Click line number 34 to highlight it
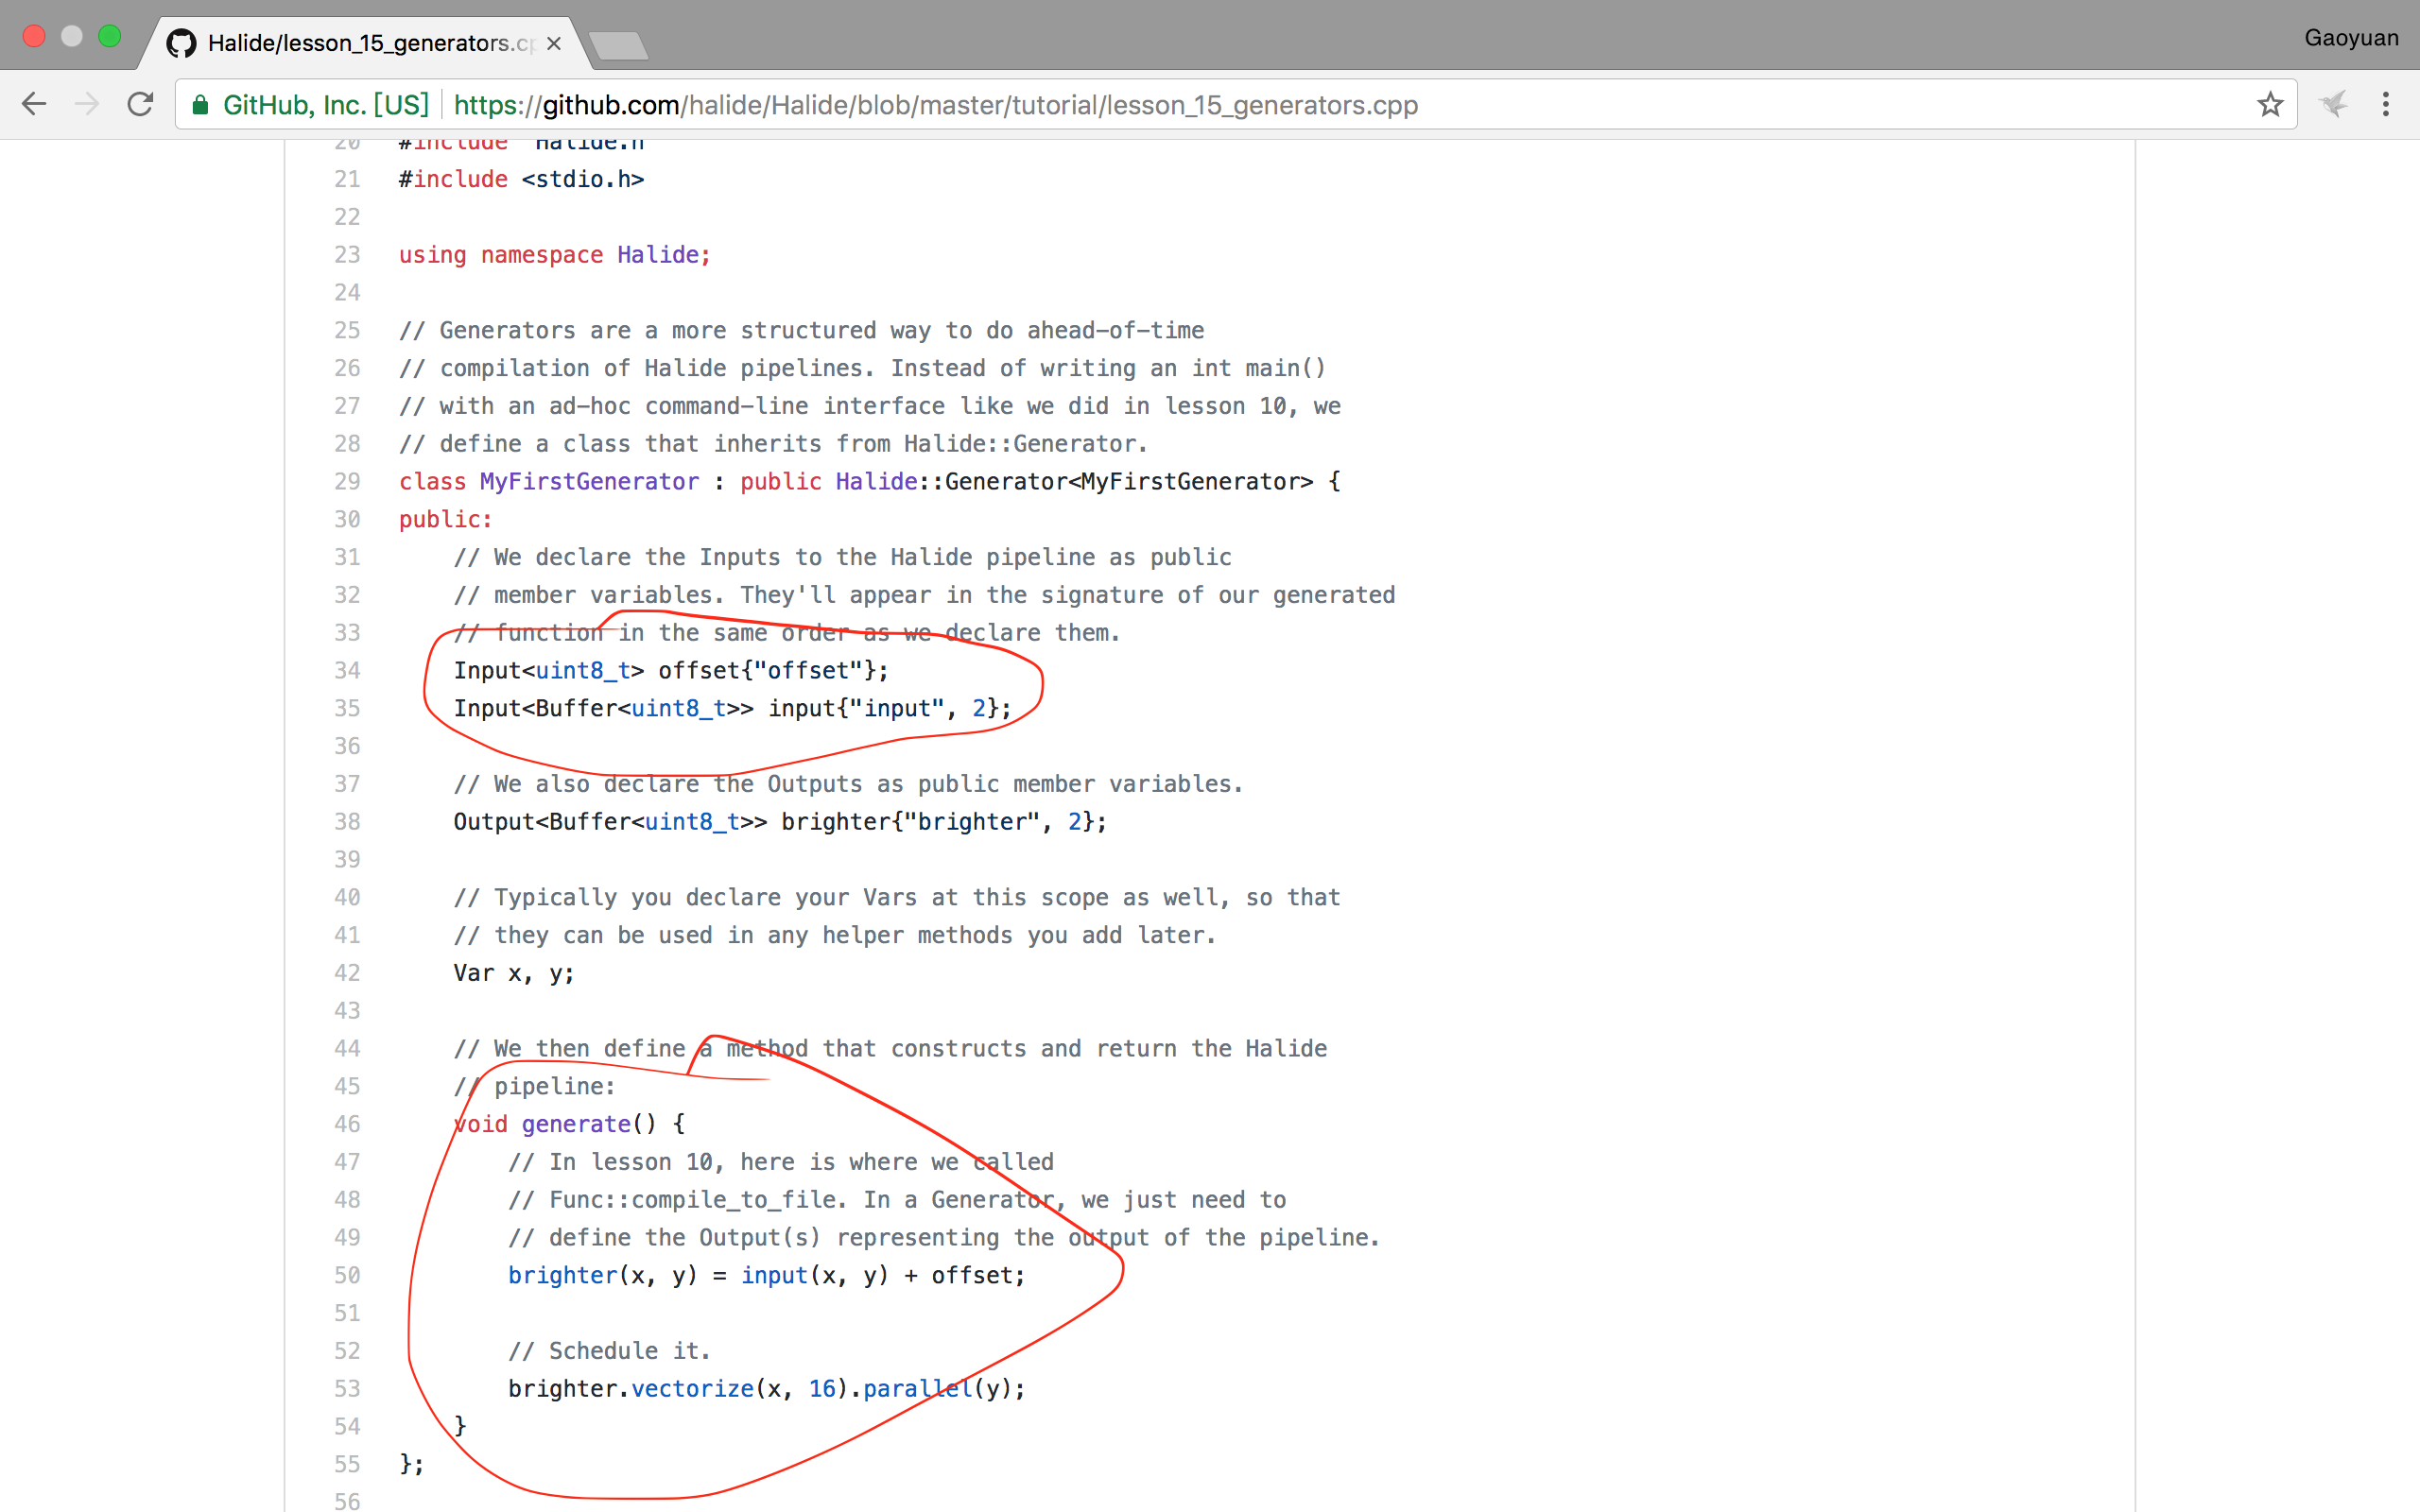The image size is (2420, 1512). [347, 670]
